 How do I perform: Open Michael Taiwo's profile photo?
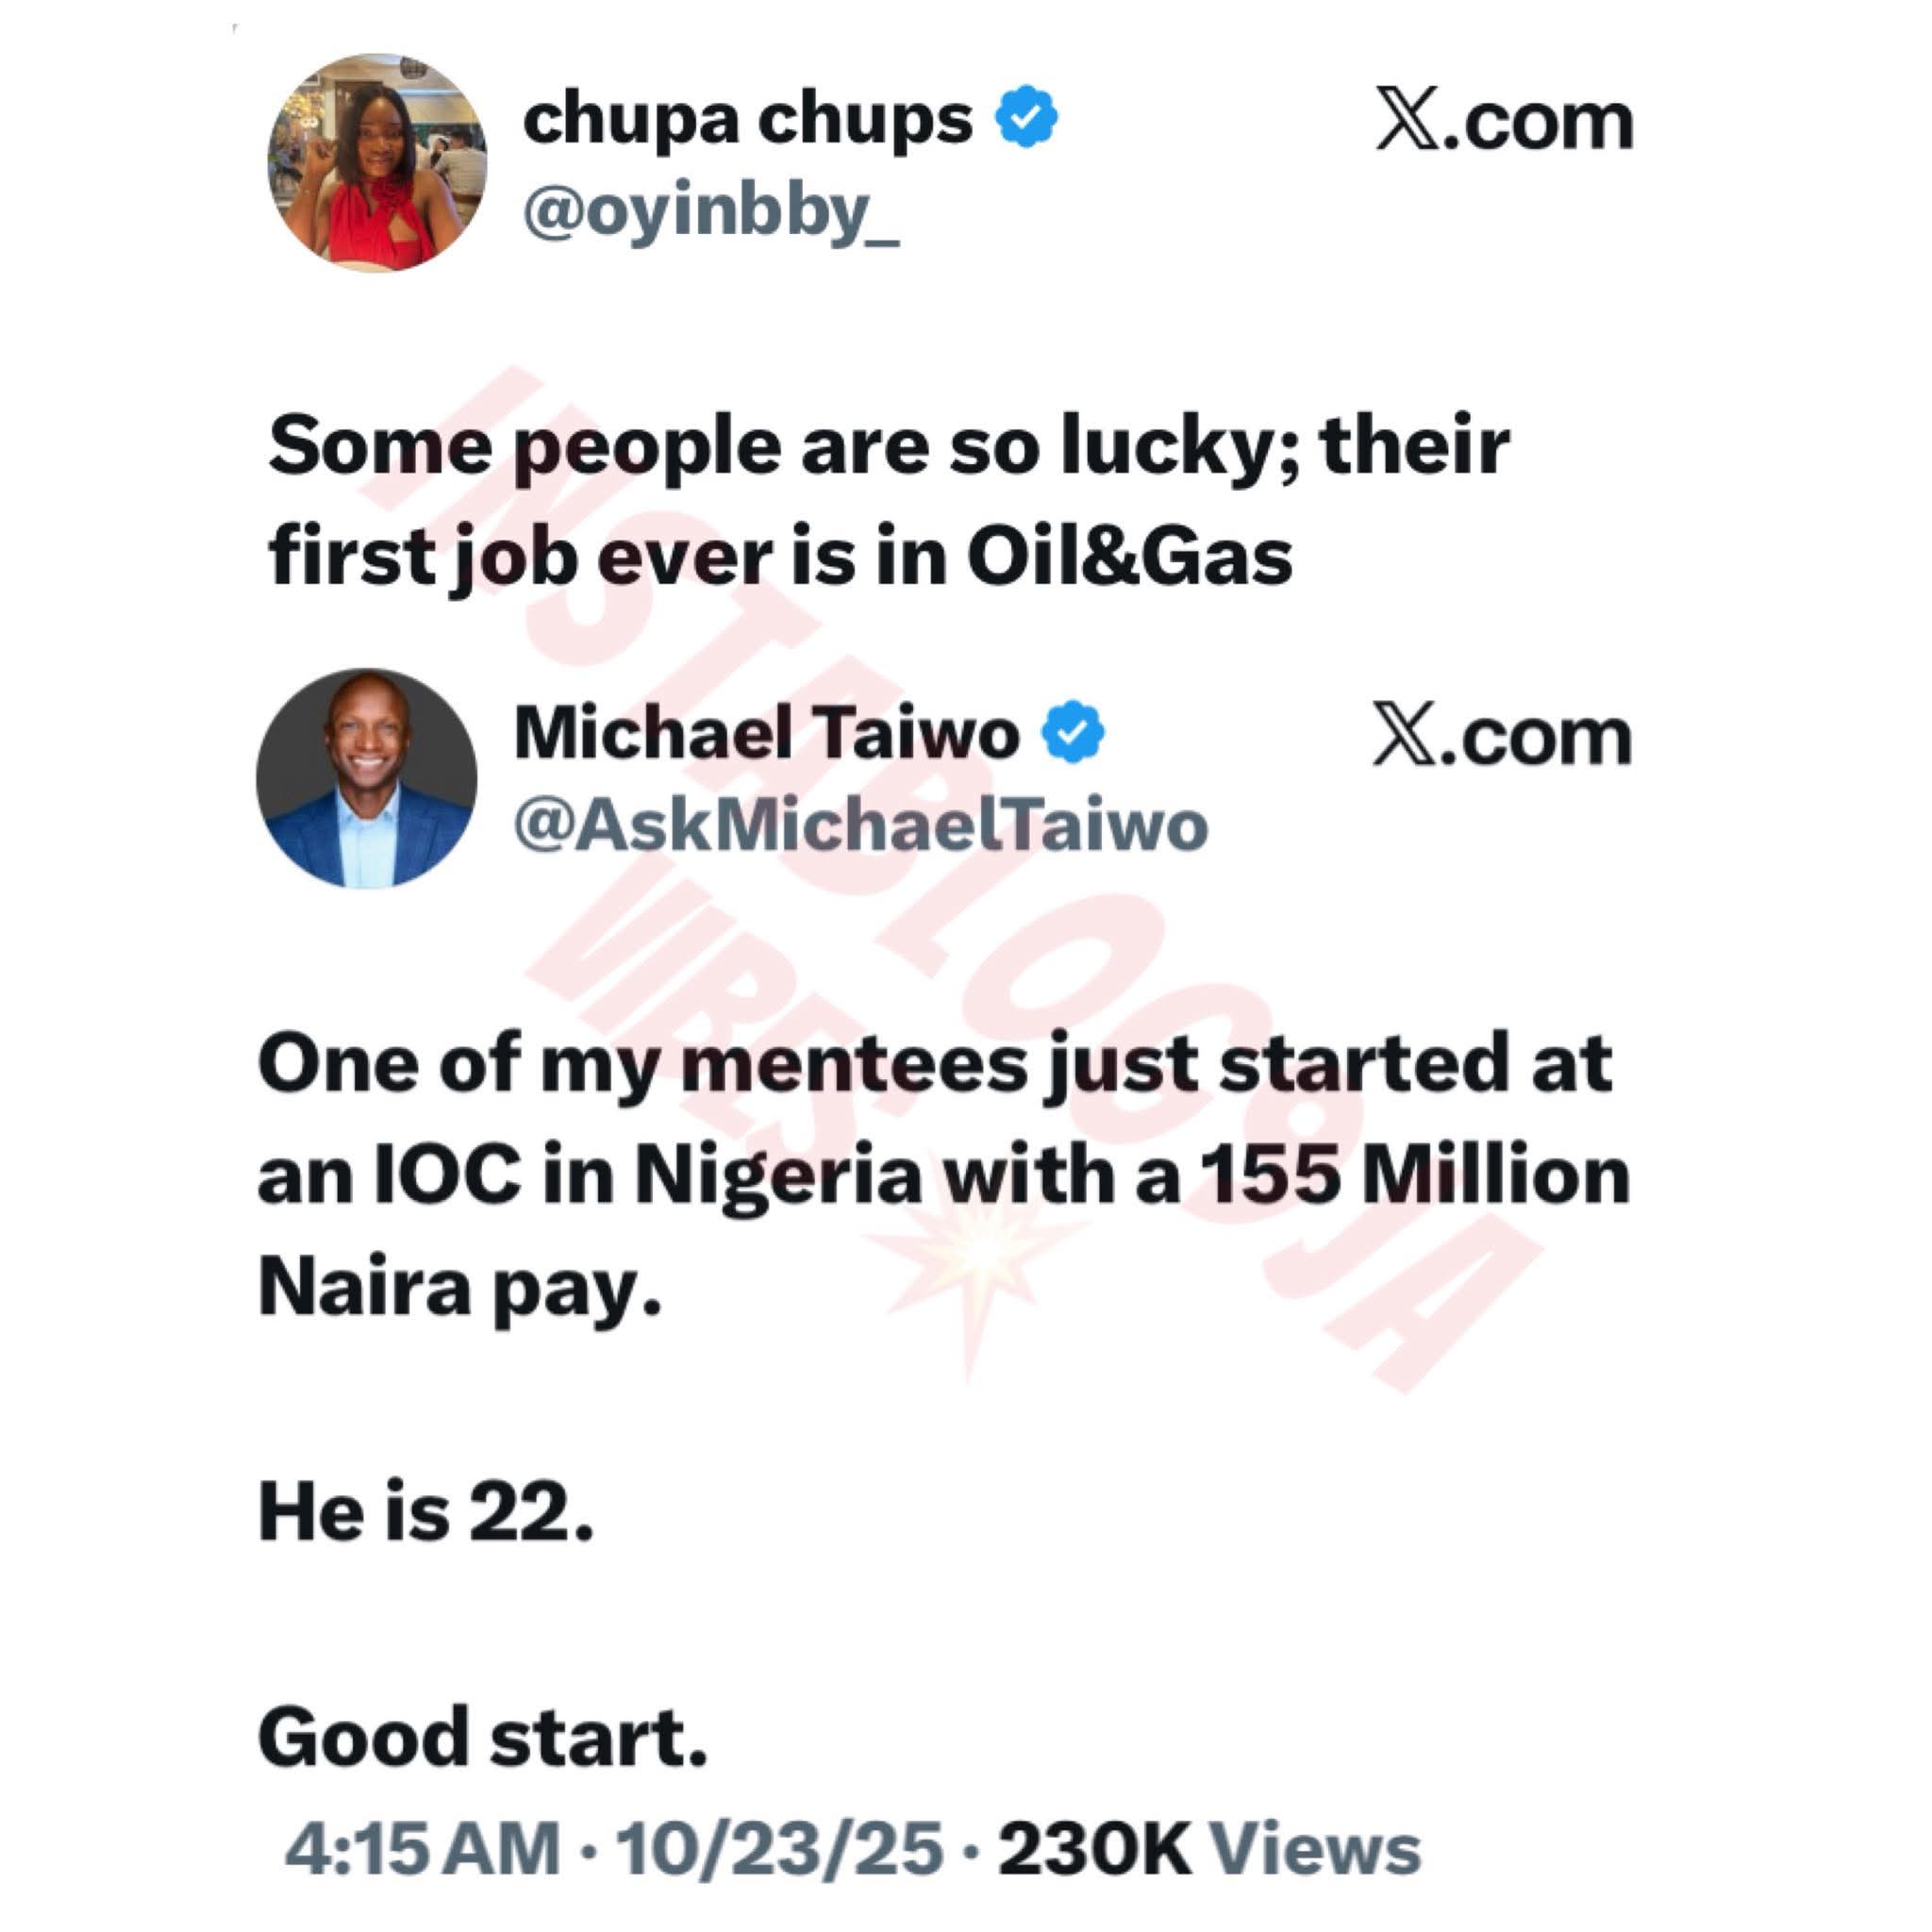click(366, 778)
